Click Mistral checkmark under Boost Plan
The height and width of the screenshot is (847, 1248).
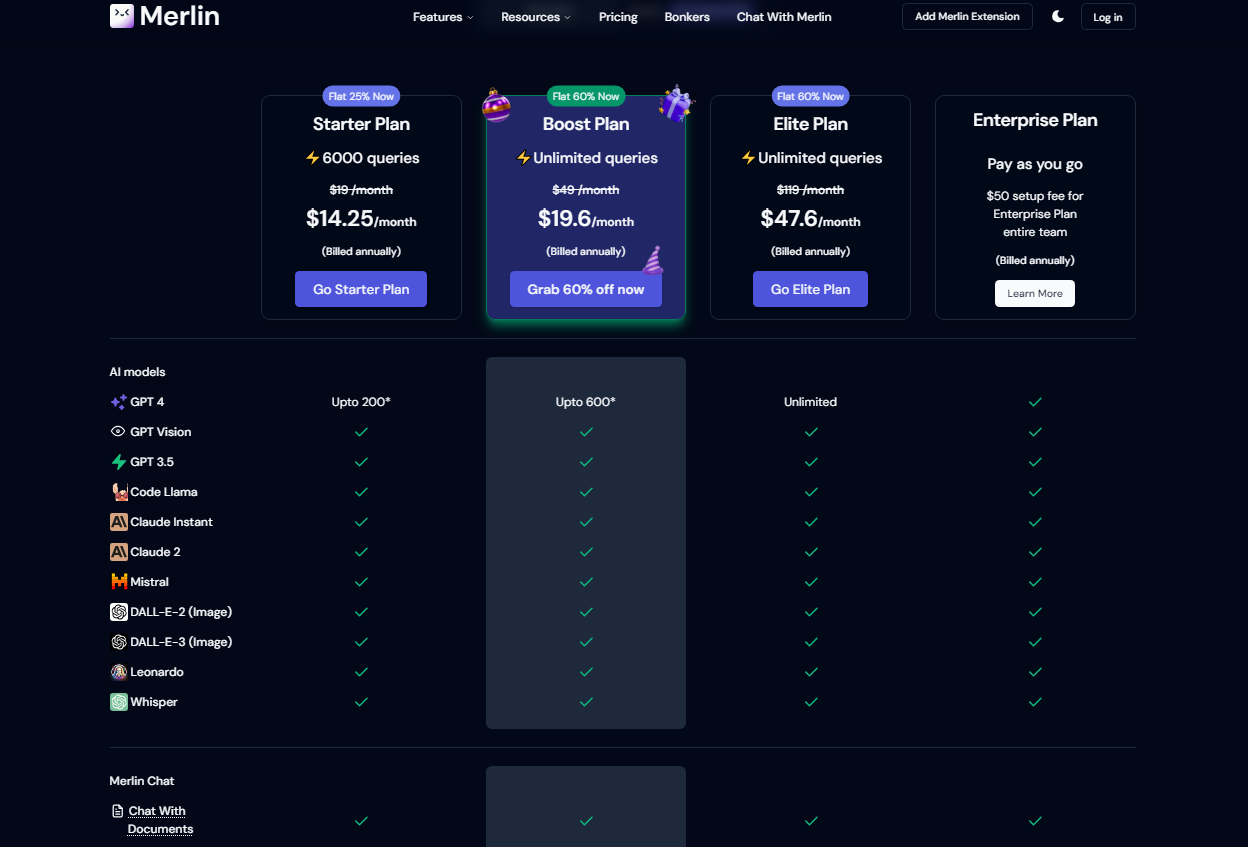[586, 582]
